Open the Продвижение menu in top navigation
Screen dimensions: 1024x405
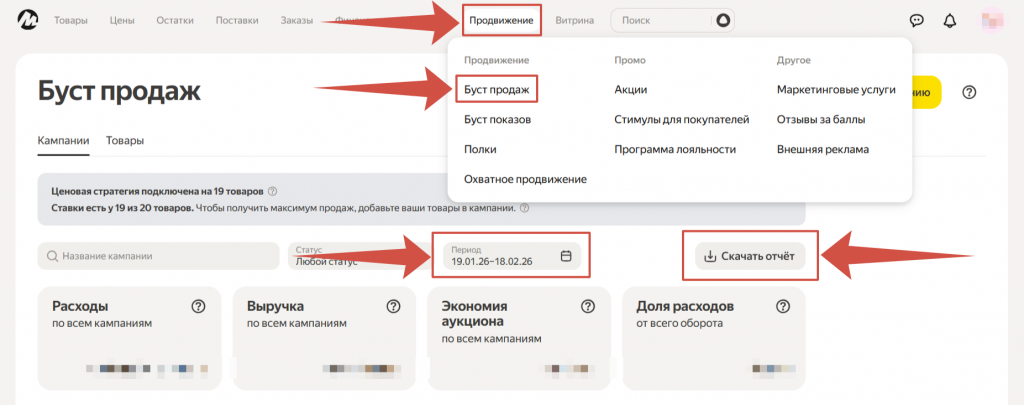click(x=502, y=20)
